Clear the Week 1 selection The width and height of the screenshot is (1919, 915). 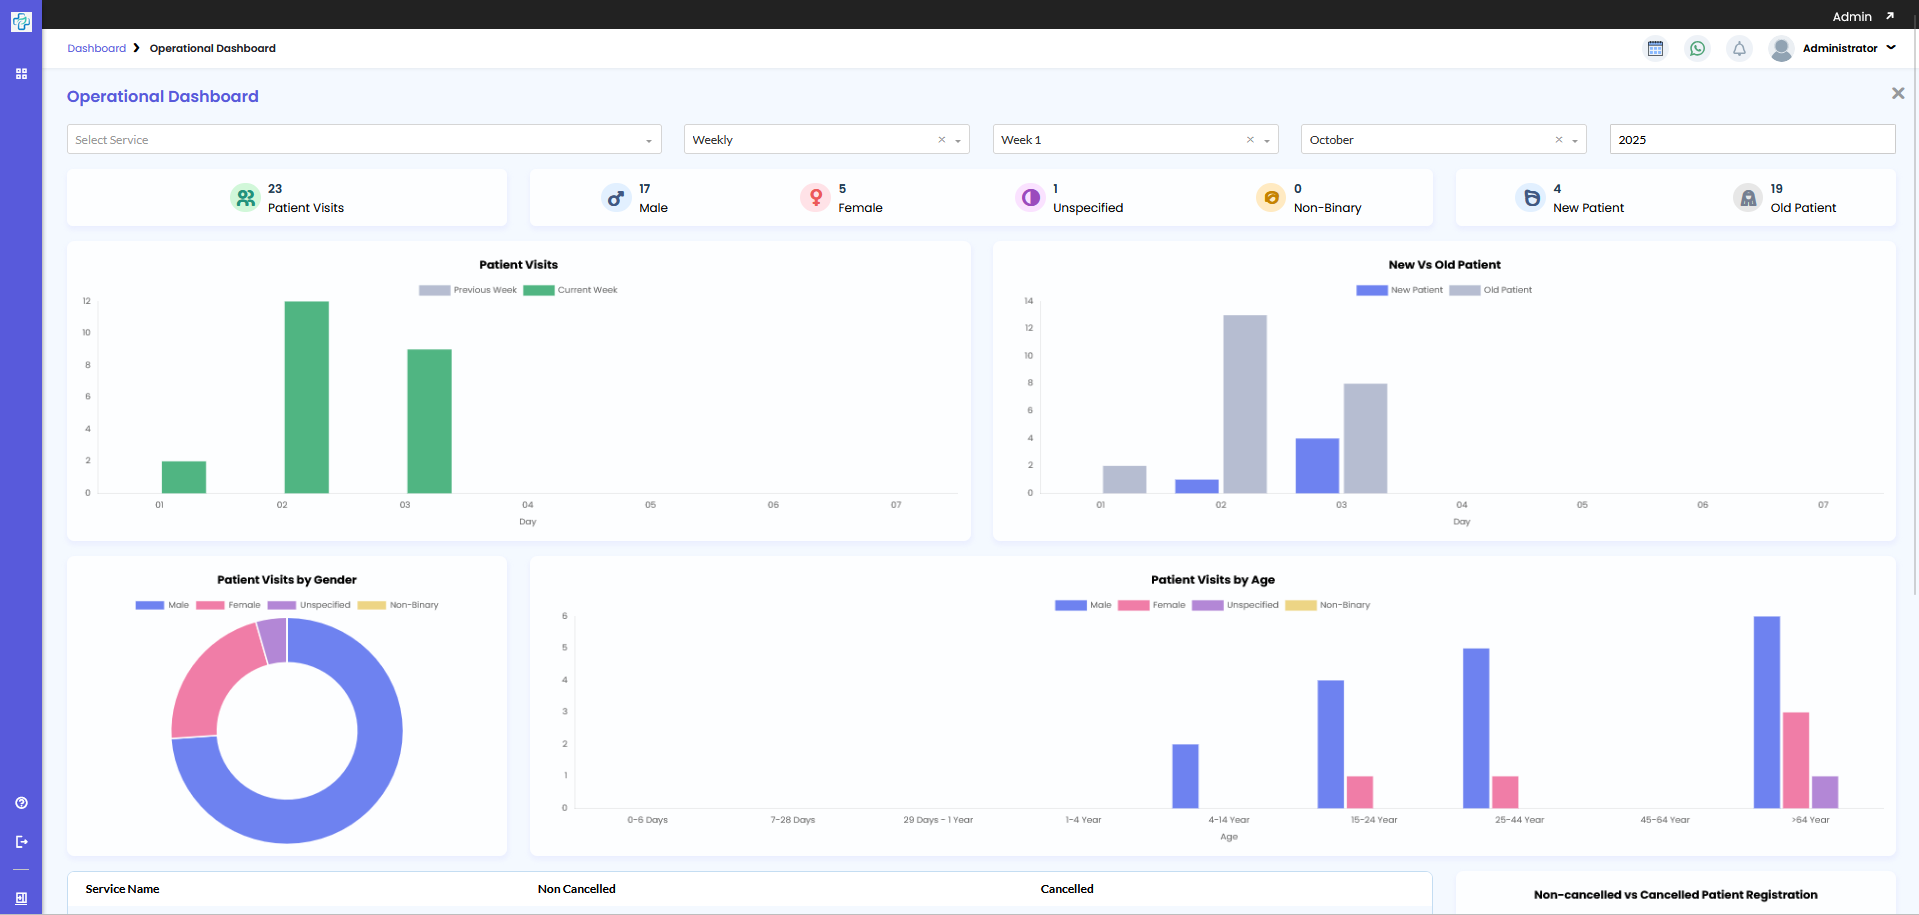[1250, 140]
